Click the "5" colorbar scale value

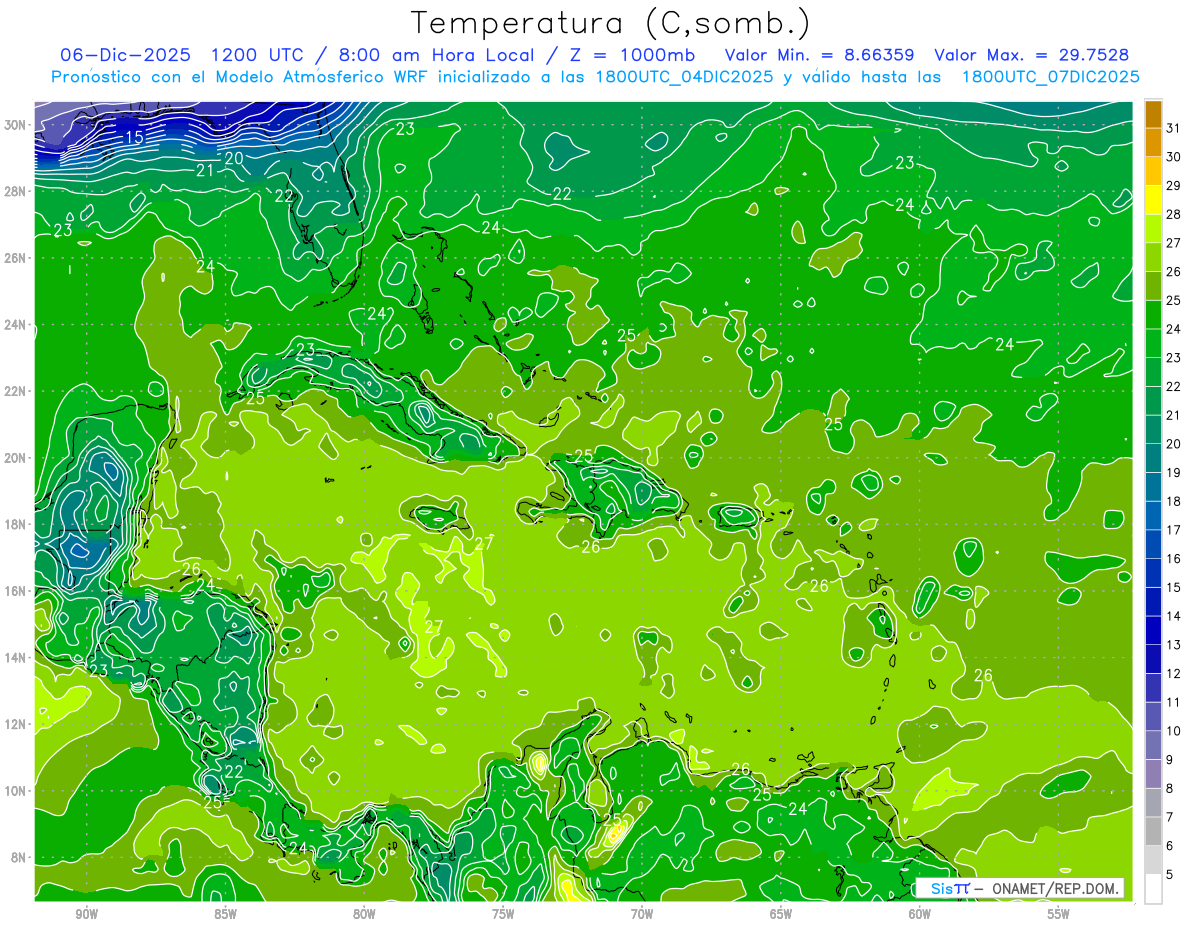(x=1169, y=875)
